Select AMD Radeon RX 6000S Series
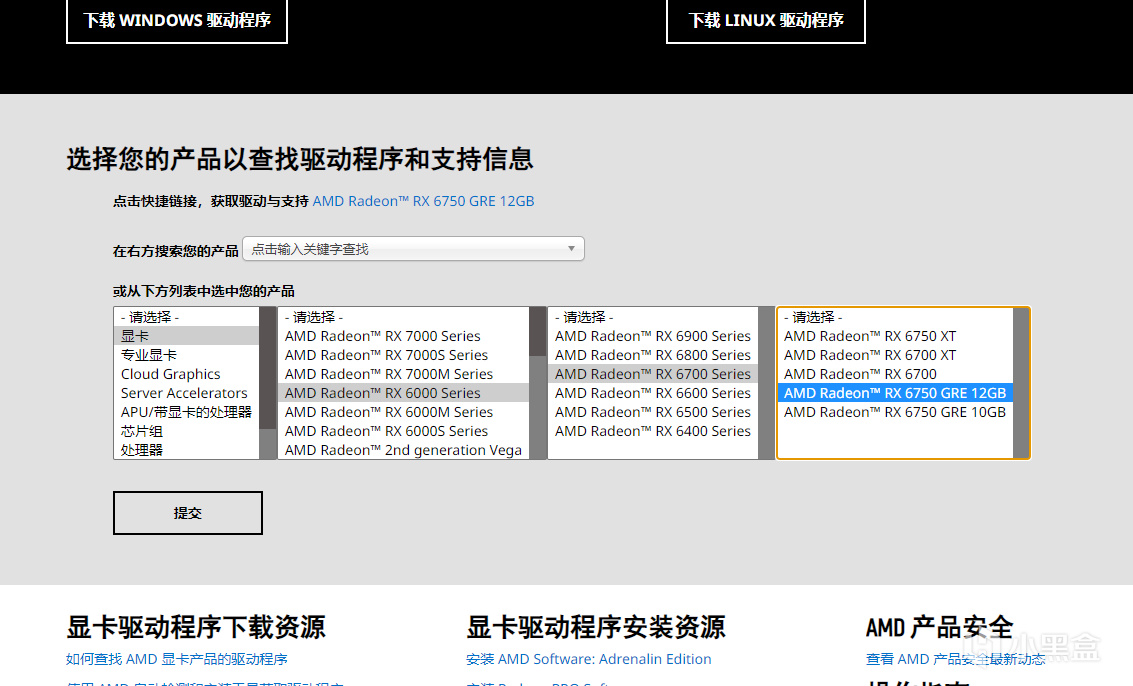 [403, 431]
